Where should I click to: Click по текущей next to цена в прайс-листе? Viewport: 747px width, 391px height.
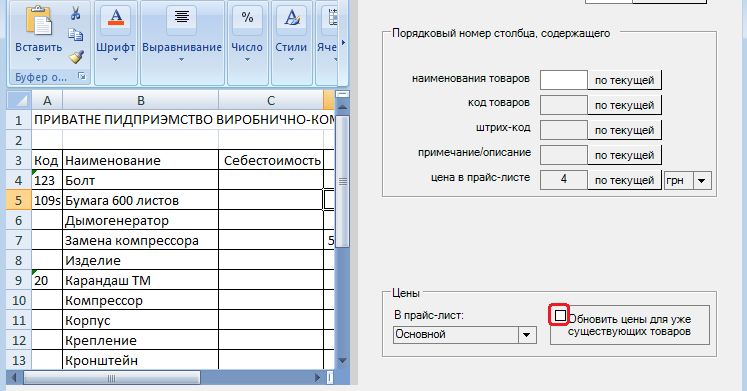[x=625, y=180]
